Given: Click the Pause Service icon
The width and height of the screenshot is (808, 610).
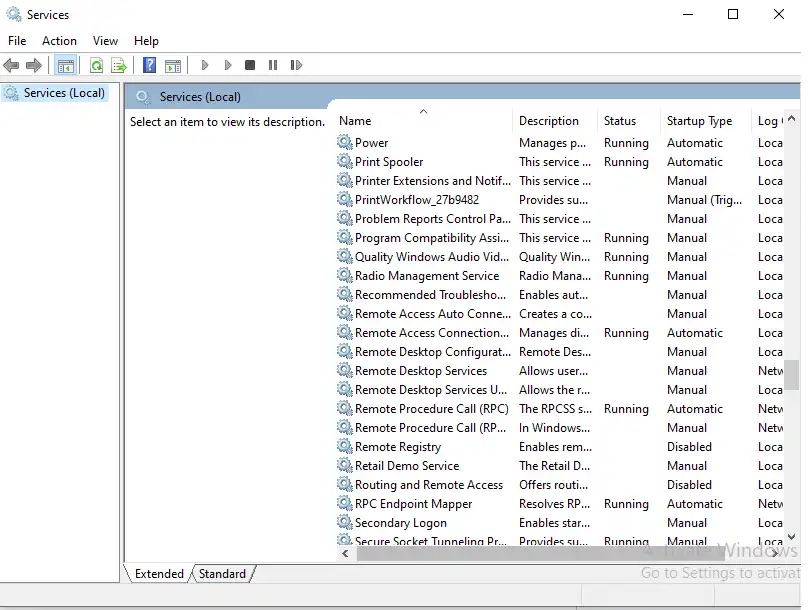Looking at the screenshot, I should (x=273, y=65).
